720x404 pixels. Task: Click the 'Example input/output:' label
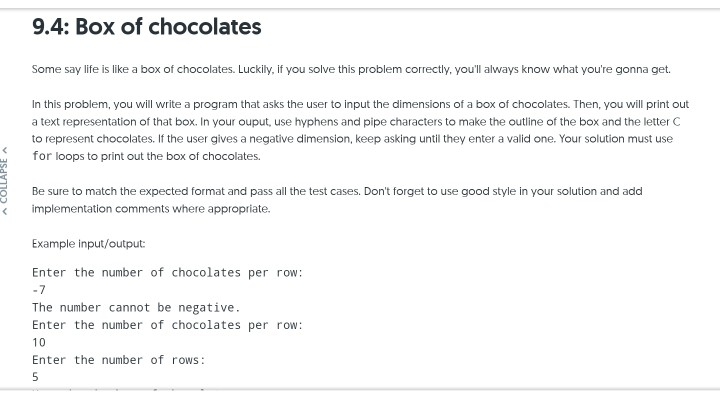[89, 244]
